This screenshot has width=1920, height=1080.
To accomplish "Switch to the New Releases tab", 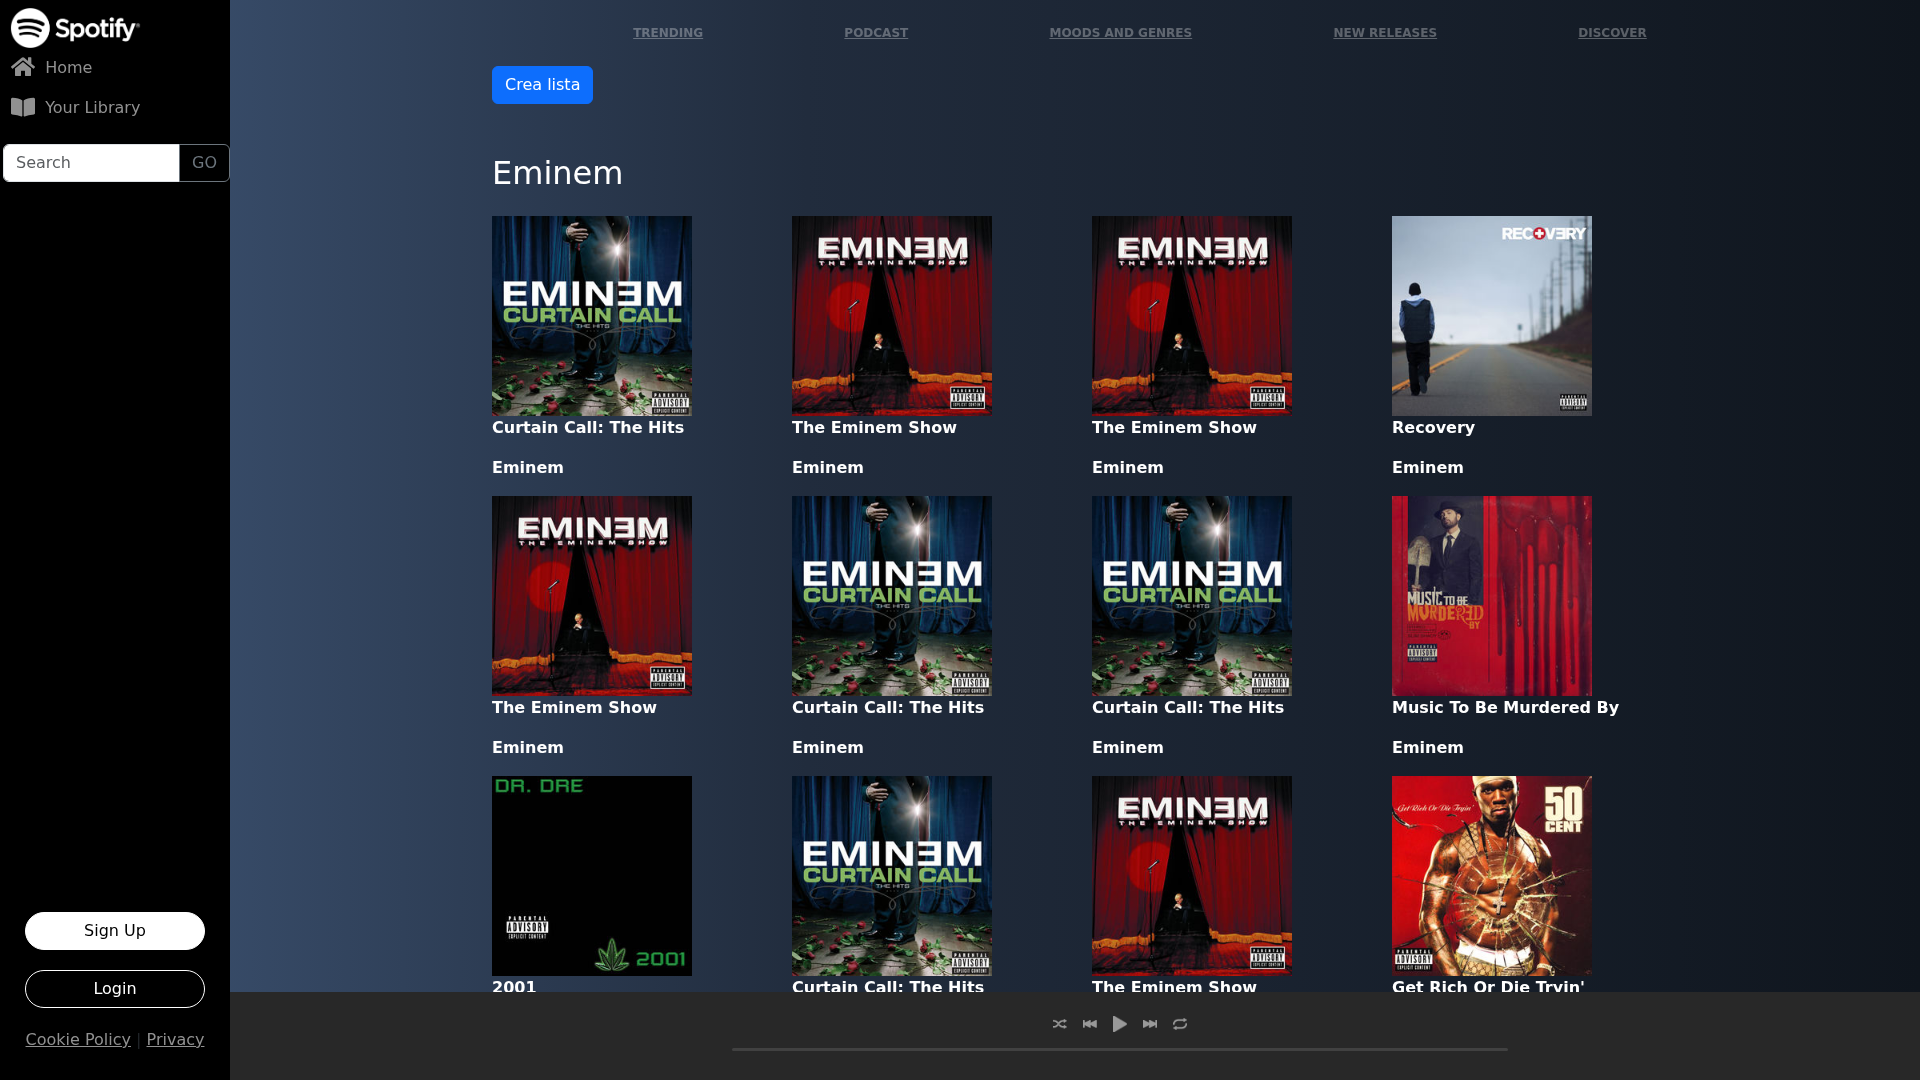I will [x=1385, y=32].
